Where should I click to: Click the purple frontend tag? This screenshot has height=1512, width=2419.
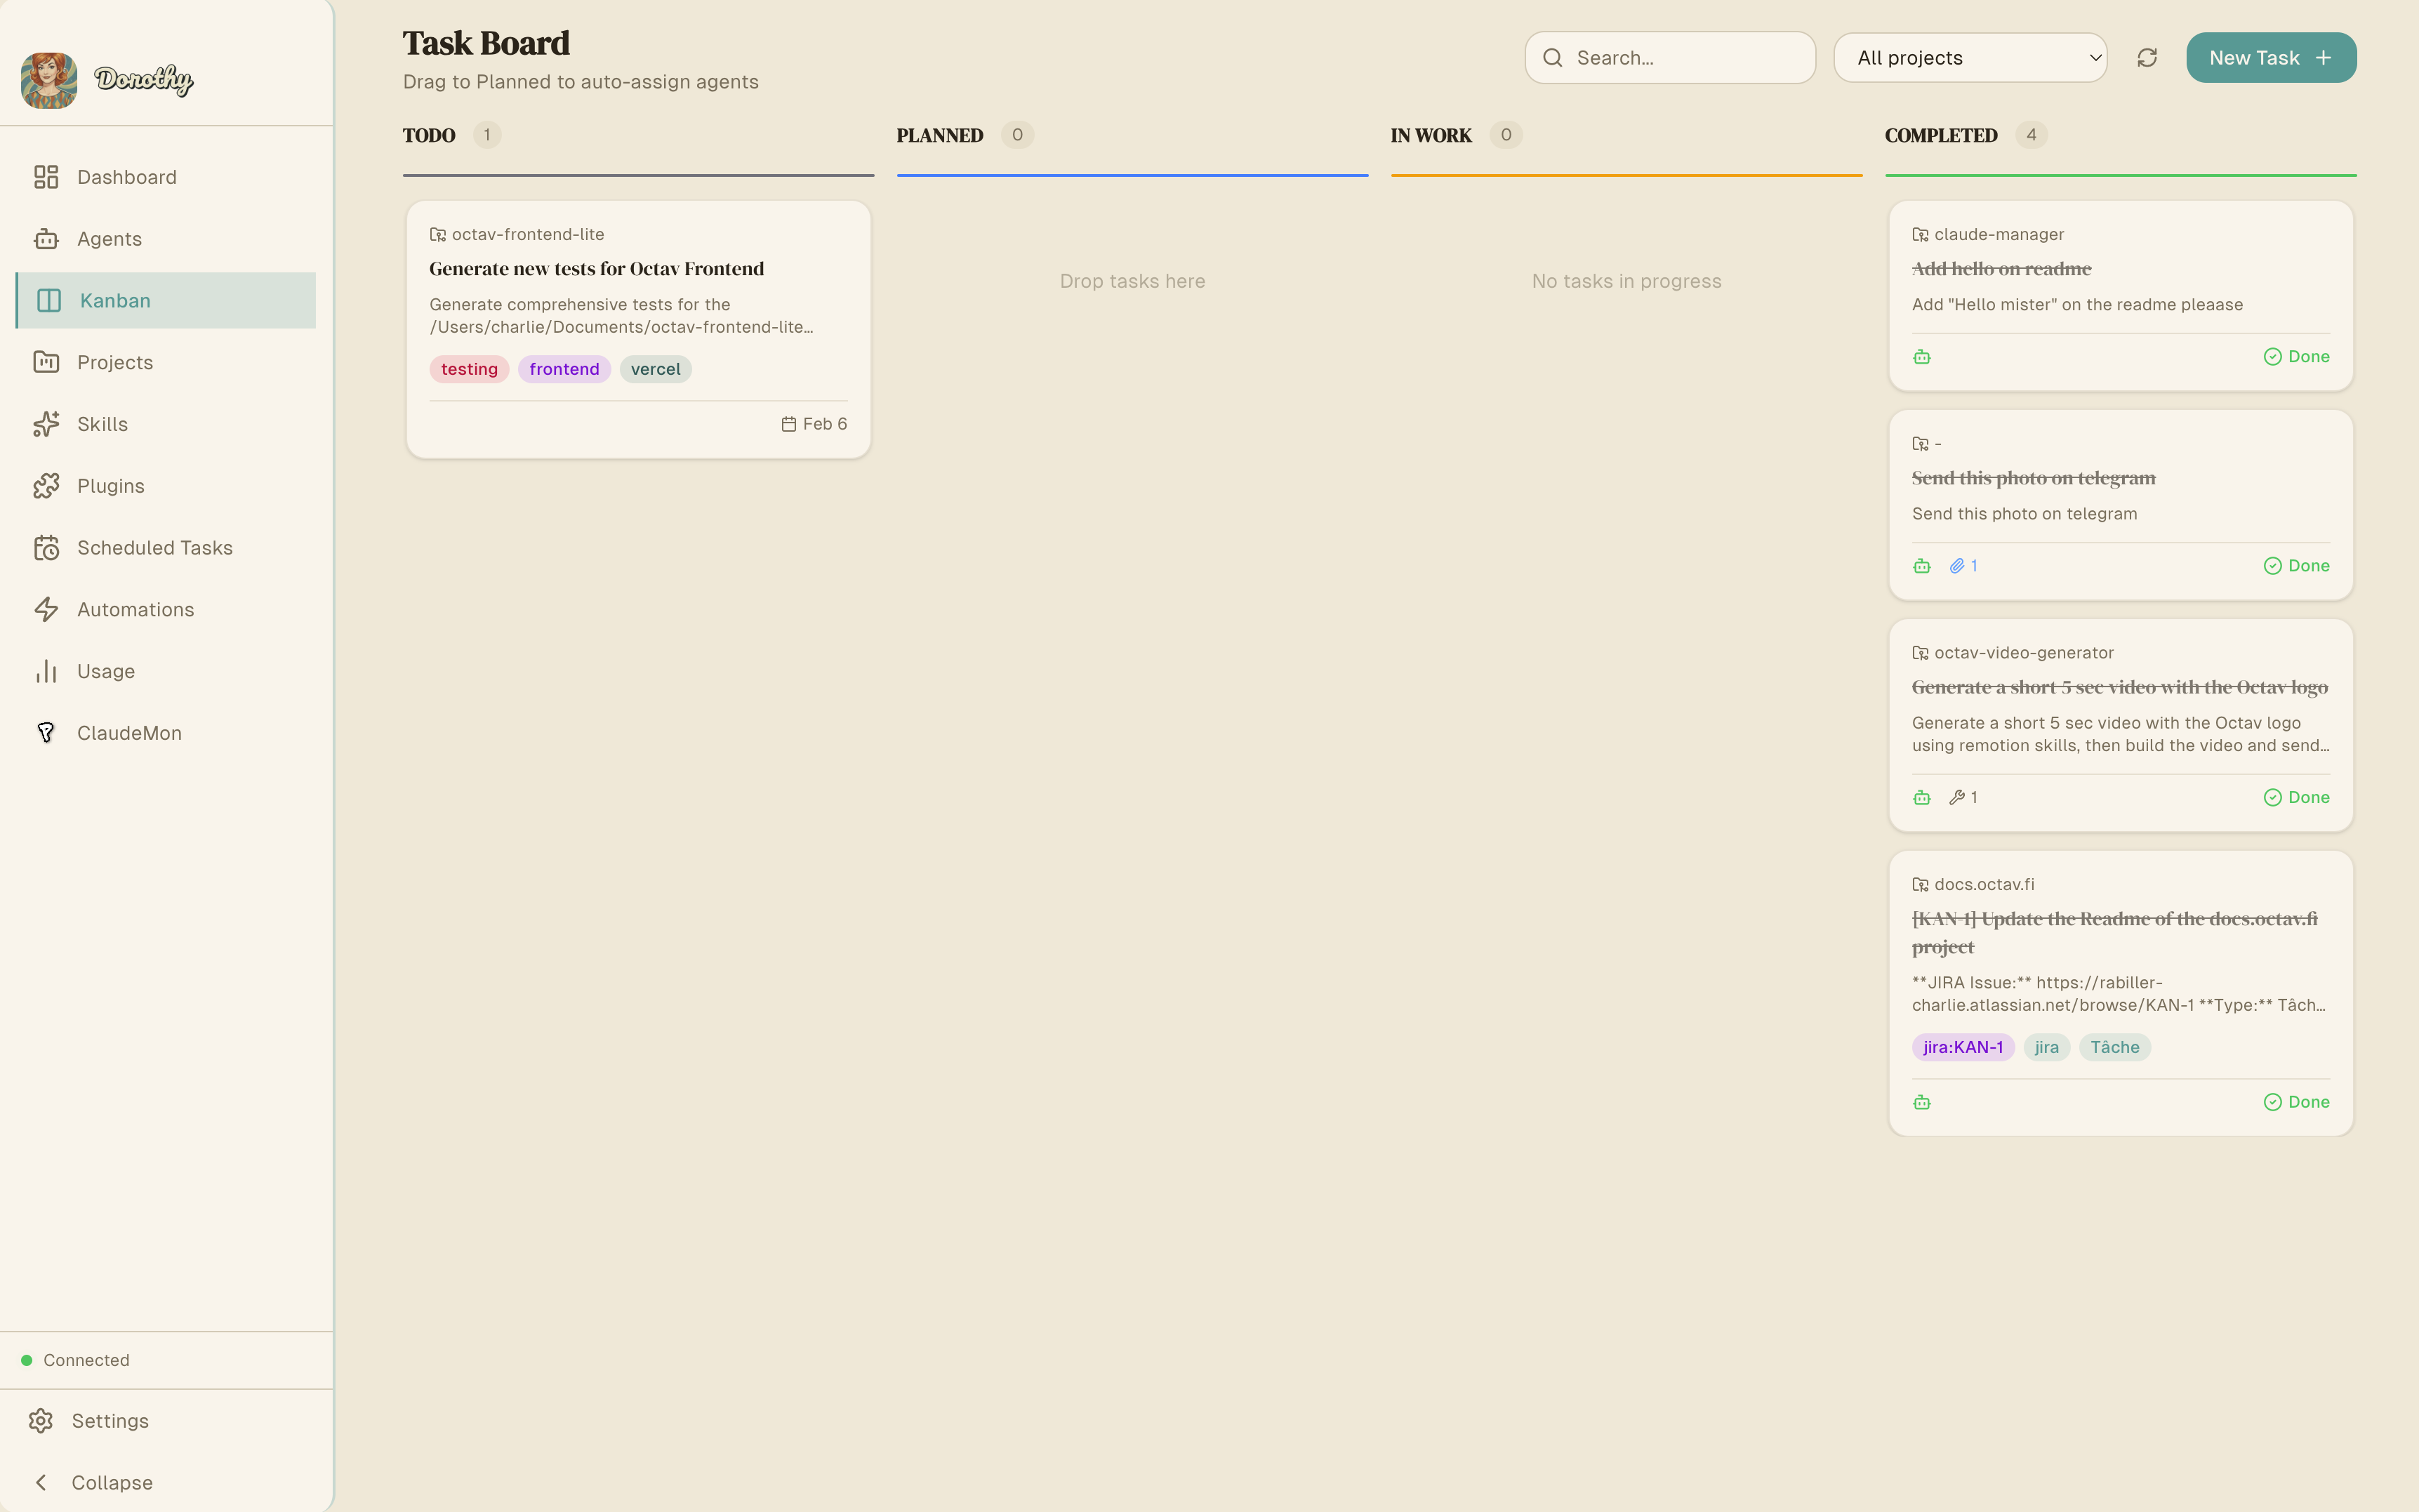[564, 369]
